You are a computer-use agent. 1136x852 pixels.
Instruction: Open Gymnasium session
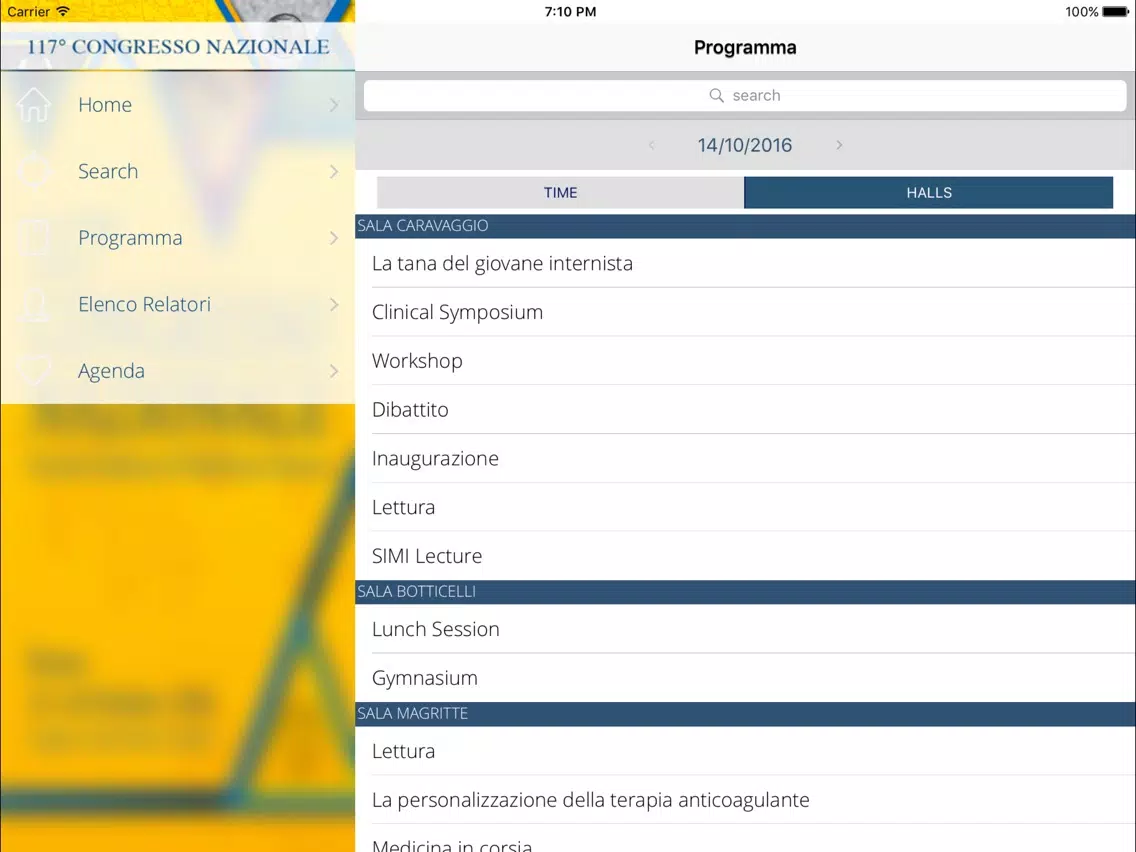[x=746, y=678]
